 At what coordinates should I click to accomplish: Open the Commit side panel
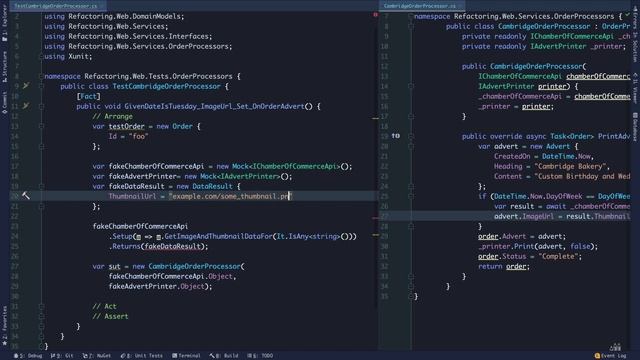pos(4,102)
